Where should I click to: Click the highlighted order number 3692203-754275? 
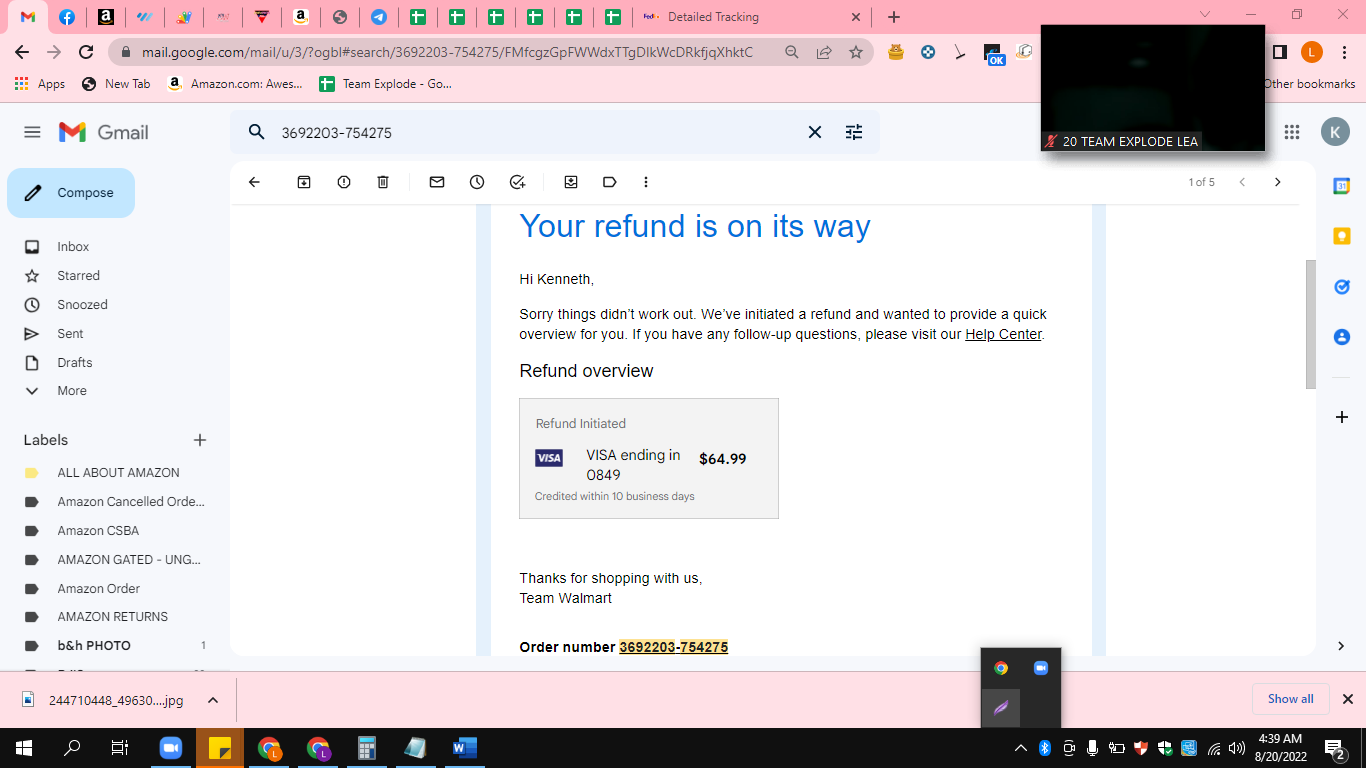(674, 647)
